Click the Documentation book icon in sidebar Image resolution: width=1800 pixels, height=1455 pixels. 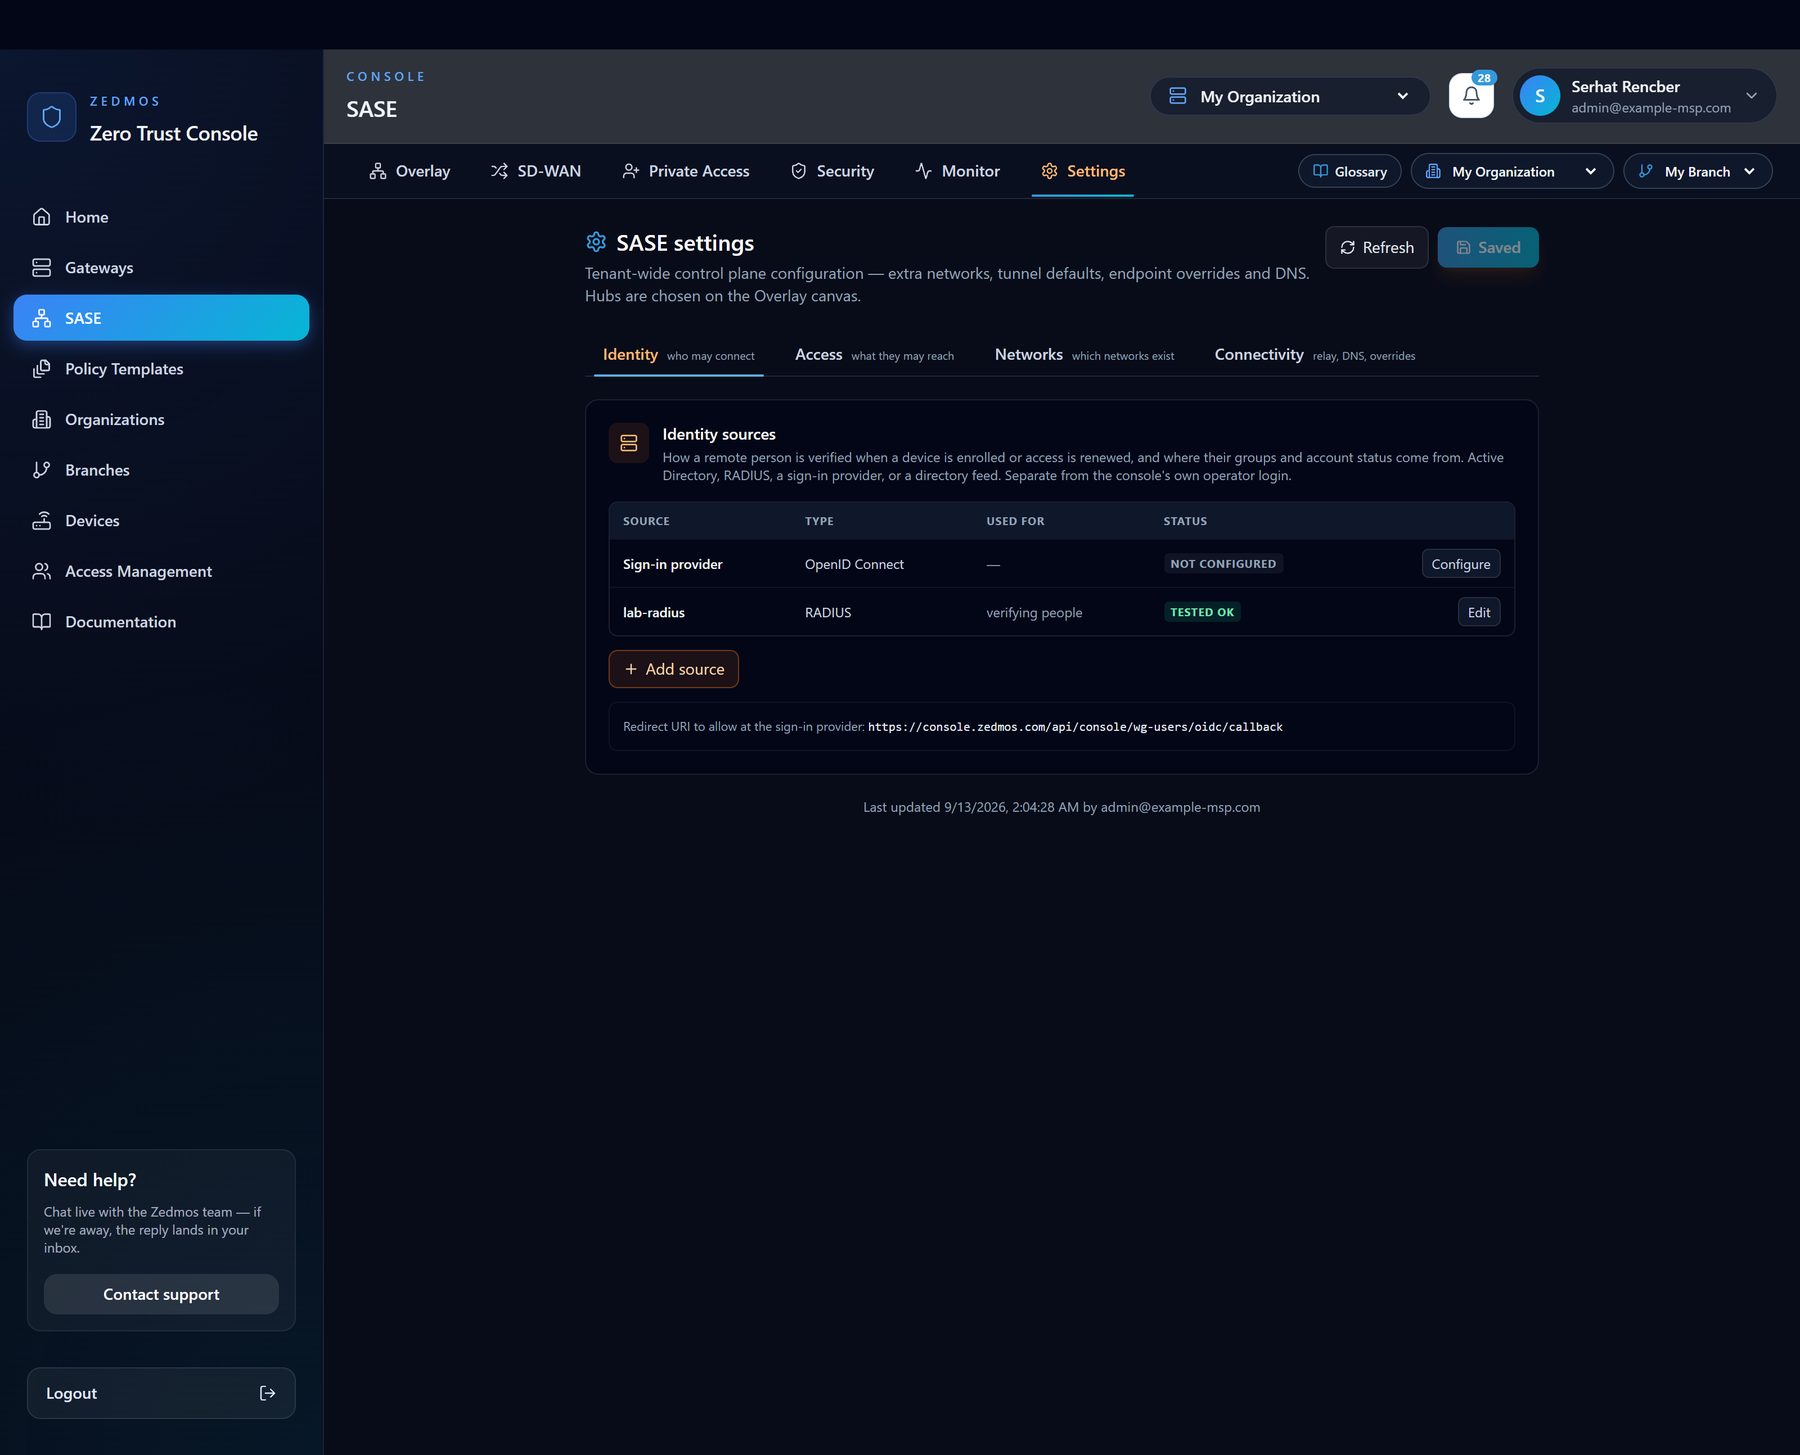point(42,622)
